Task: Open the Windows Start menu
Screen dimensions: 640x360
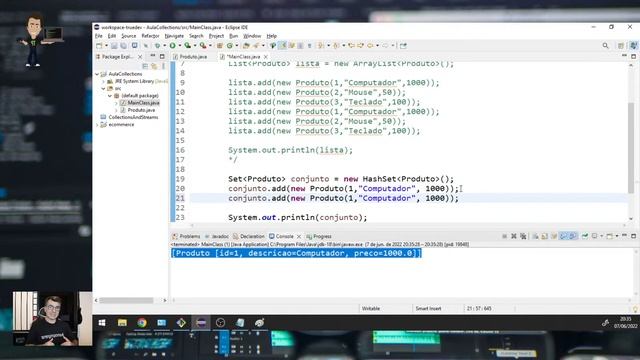Action: tap(102, 322)
